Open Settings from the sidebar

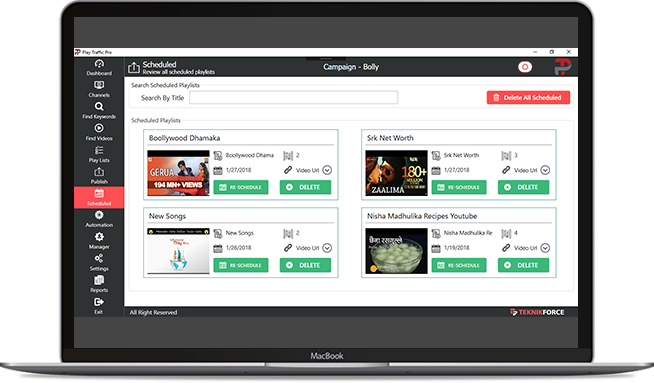click(99, 262)
